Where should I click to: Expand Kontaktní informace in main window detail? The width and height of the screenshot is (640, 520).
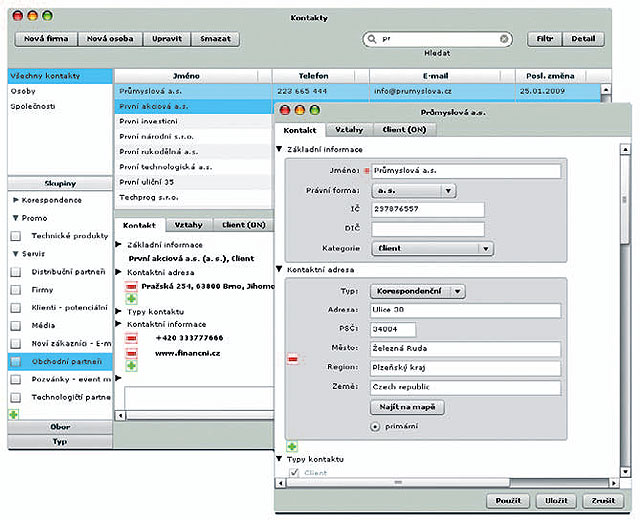pyautogui.click(x=118, y=324)
